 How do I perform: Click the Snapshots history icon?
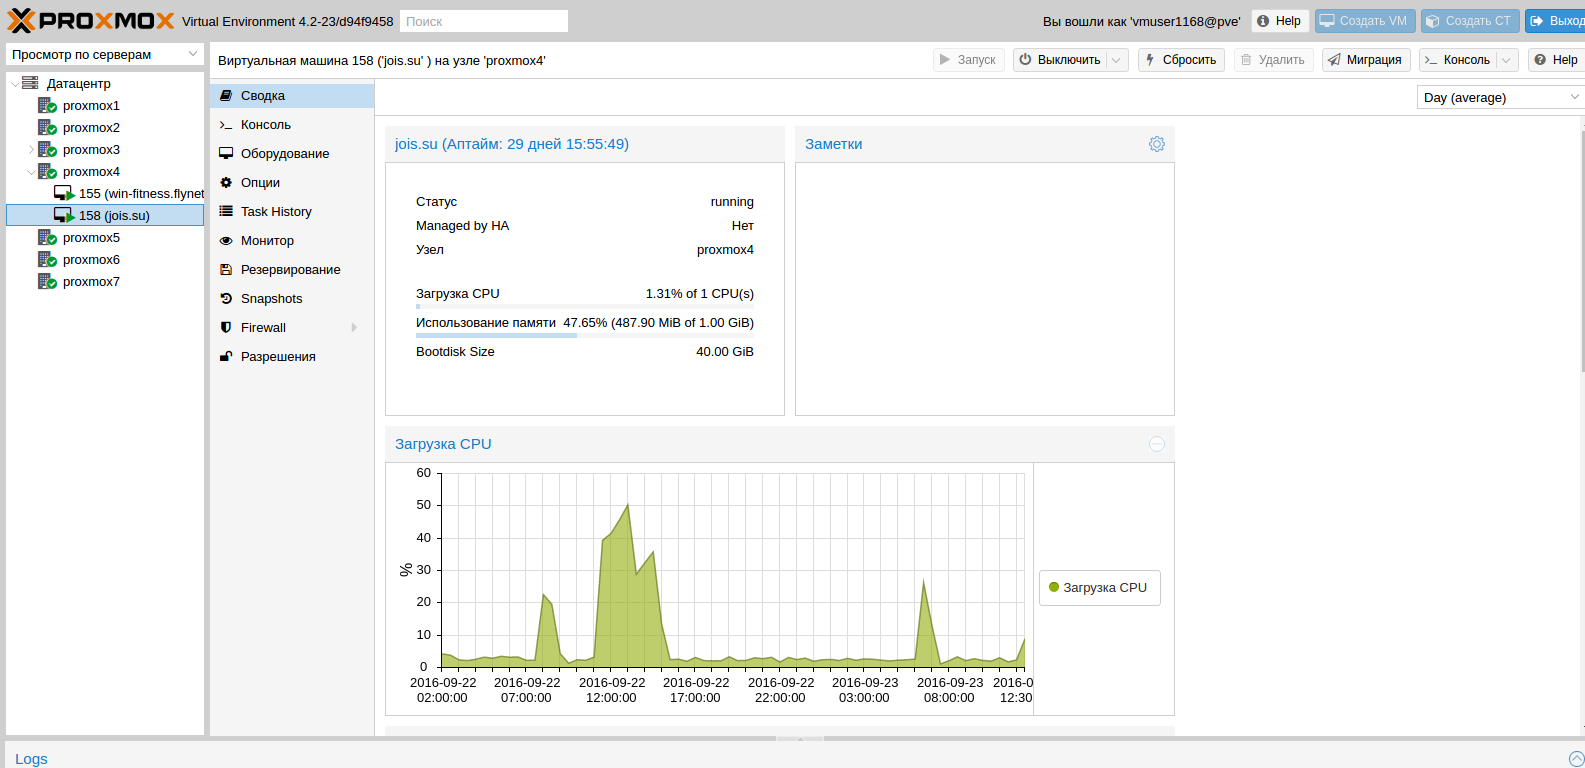pyautogui.click(x=226, y=299)
